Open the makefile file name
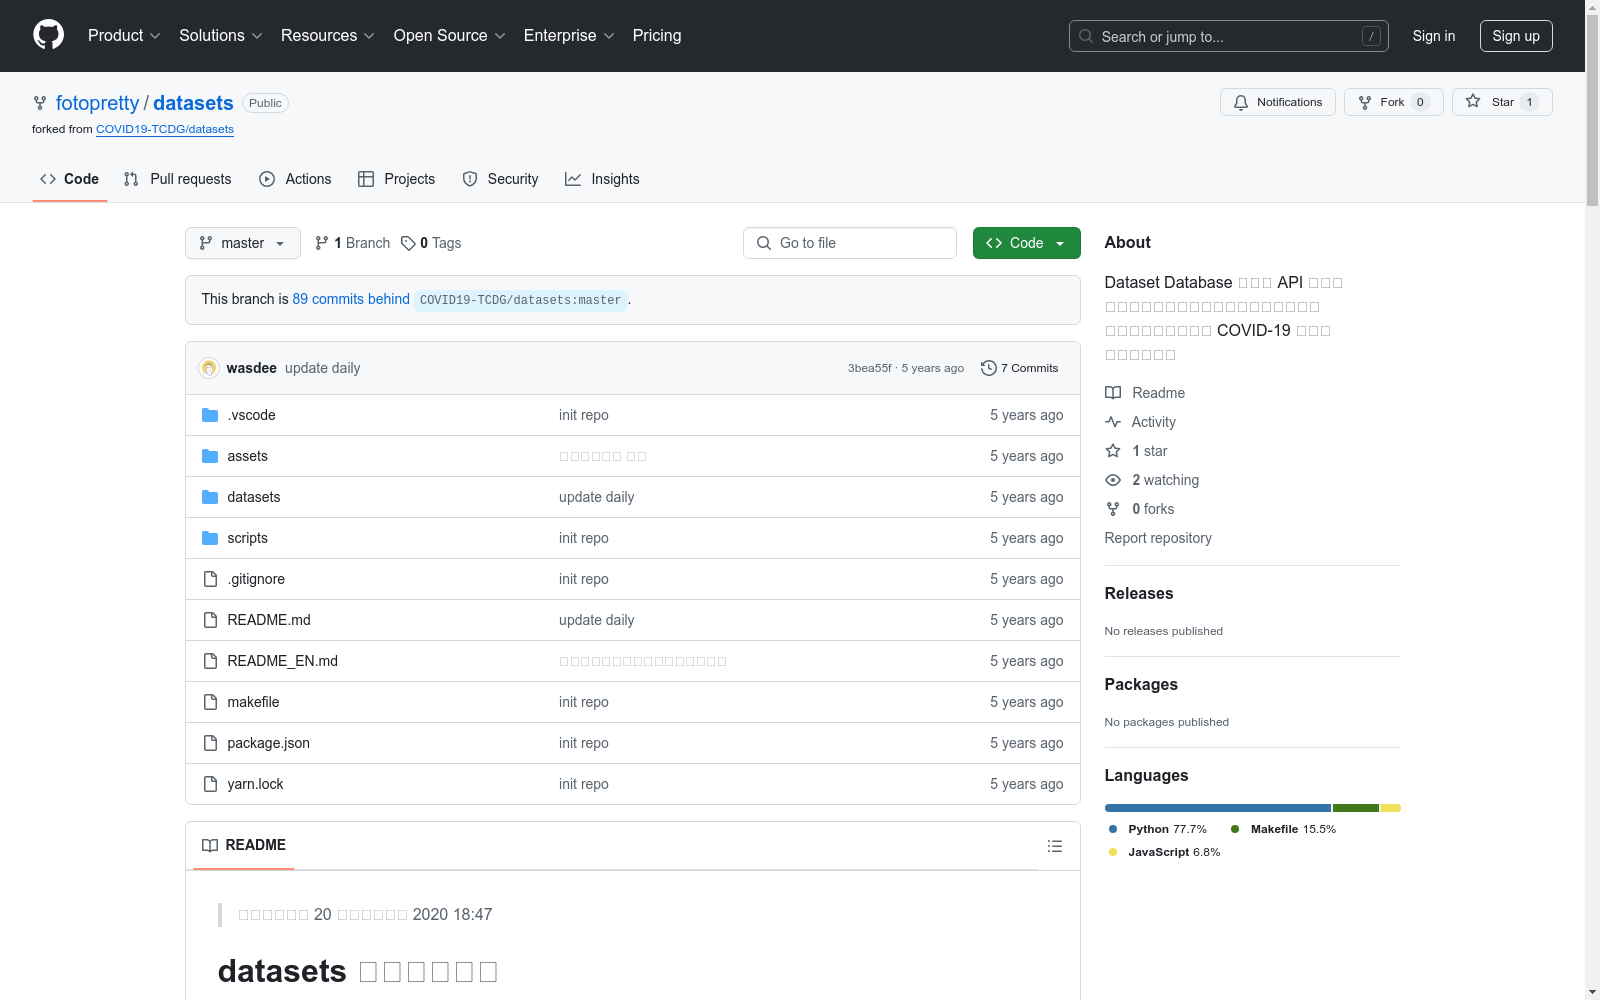The height and width of the screenshot is (1000, 1600). [253, 702]
